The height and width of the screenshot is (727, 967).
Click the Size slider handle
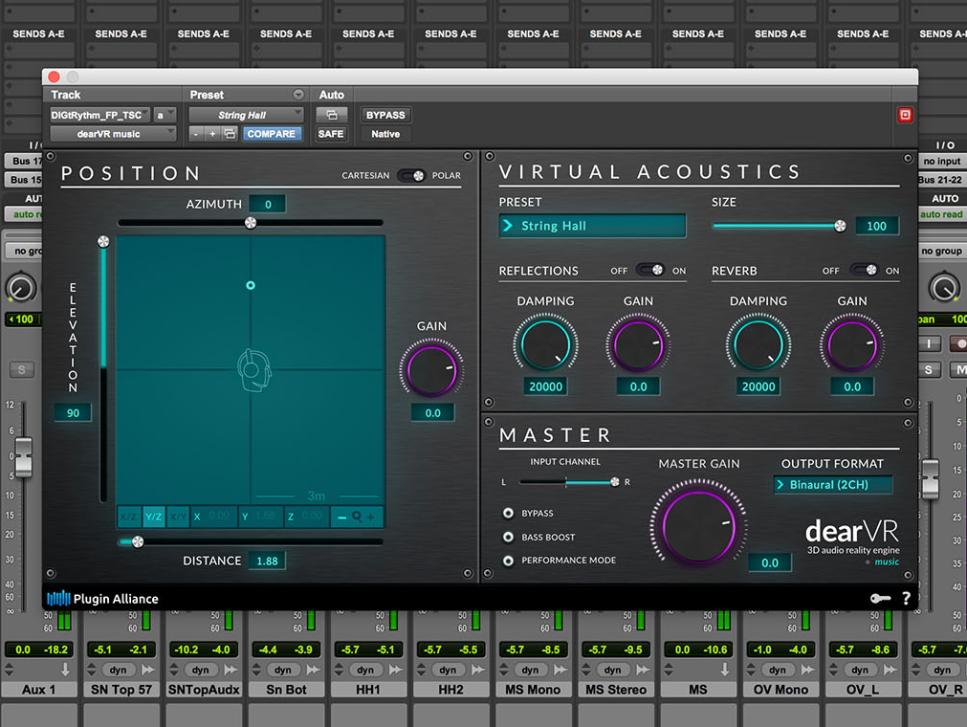point(839,226)
